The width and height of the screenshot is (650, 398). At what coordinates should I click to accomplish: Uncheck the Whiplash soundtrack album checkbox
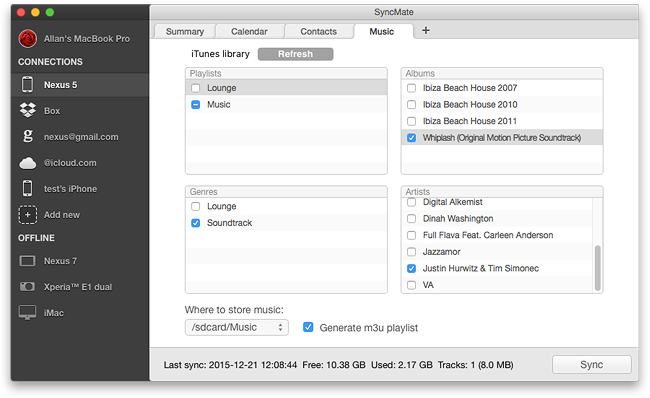pos(411,138)
